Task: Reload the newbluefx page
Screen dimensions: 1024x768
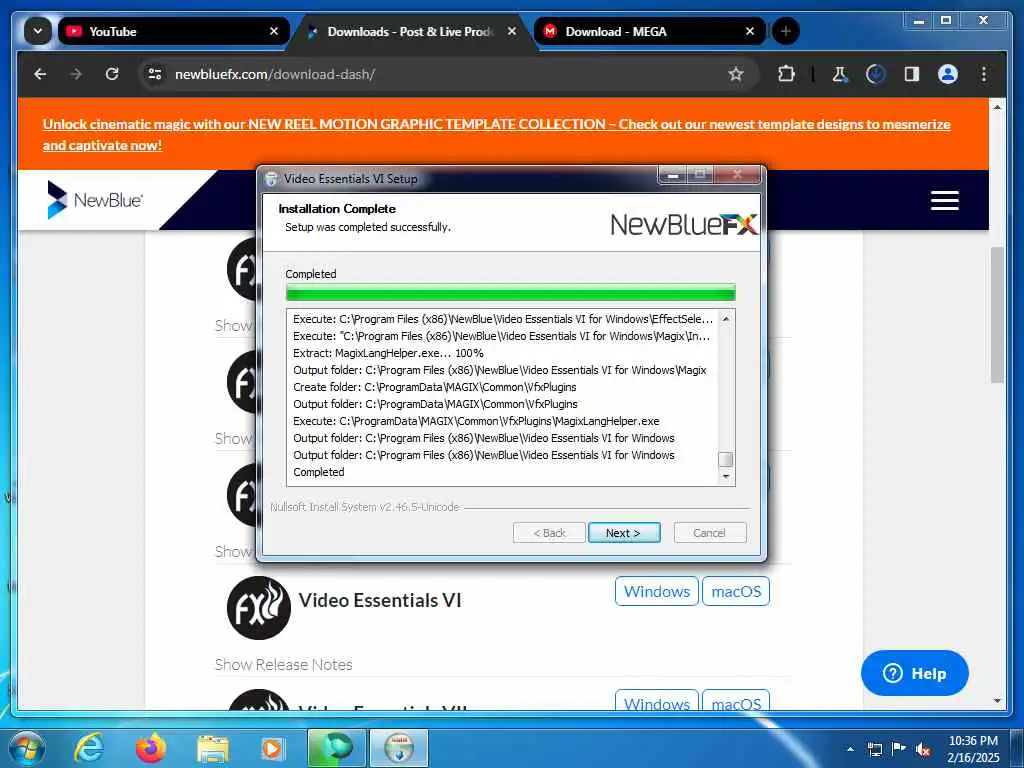Action: coord(112,74)
